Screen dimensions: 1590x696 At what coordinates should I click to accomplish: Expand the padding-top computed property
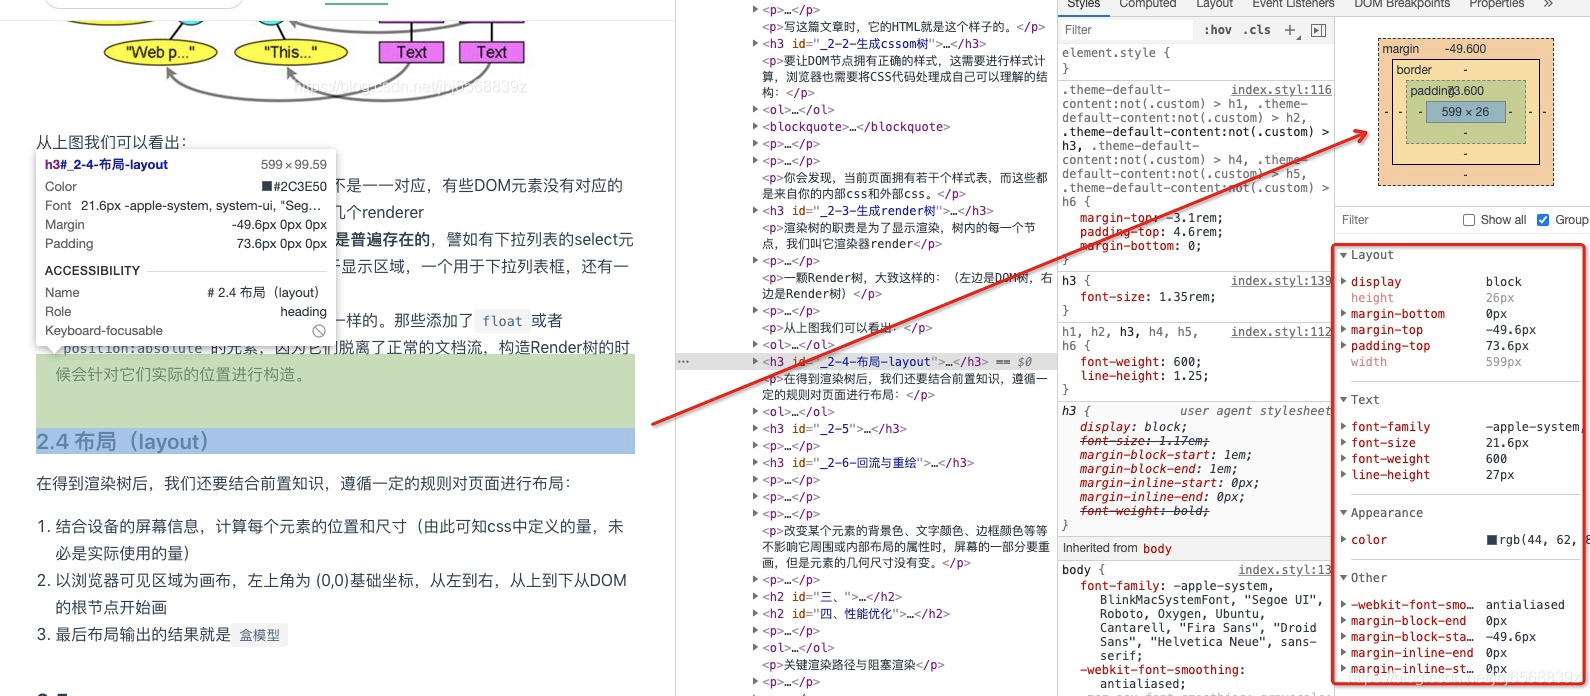[1343, 346]
